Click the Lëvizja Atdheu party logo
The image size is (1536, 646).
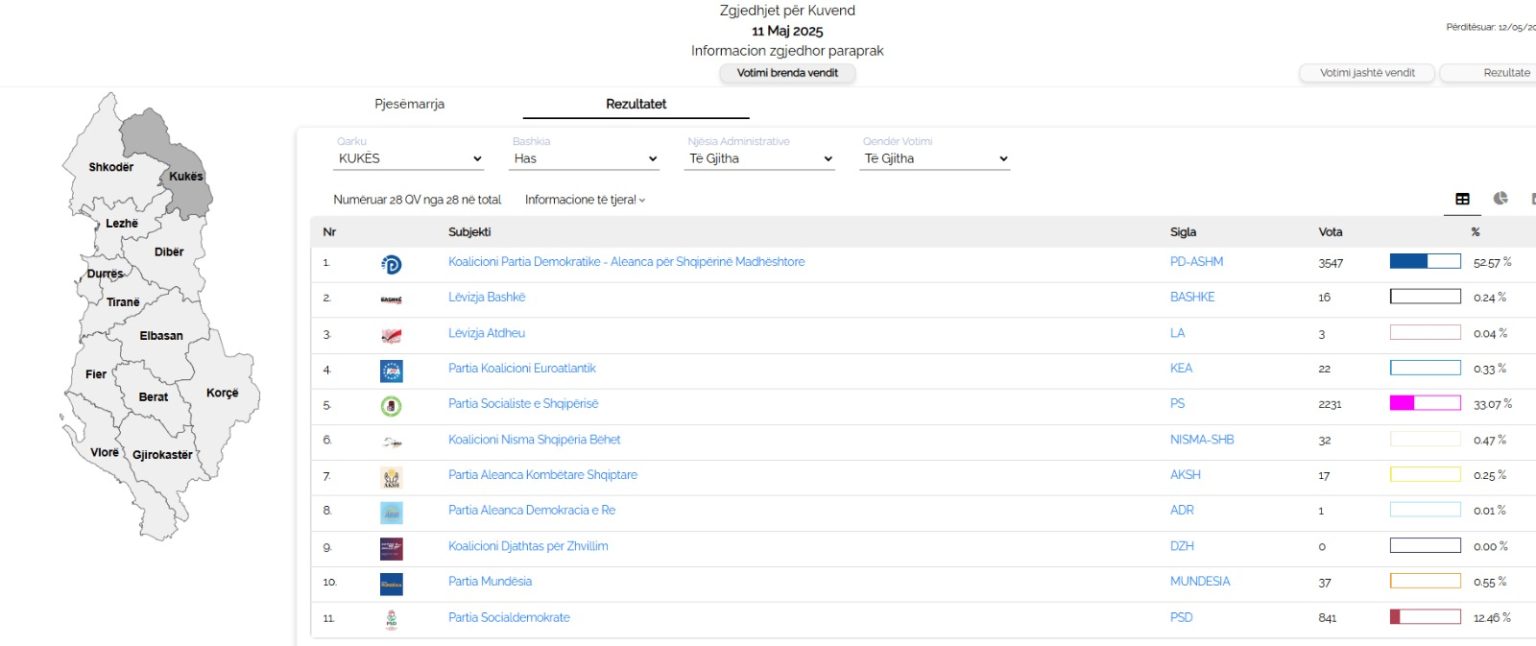tap(391, 335)
